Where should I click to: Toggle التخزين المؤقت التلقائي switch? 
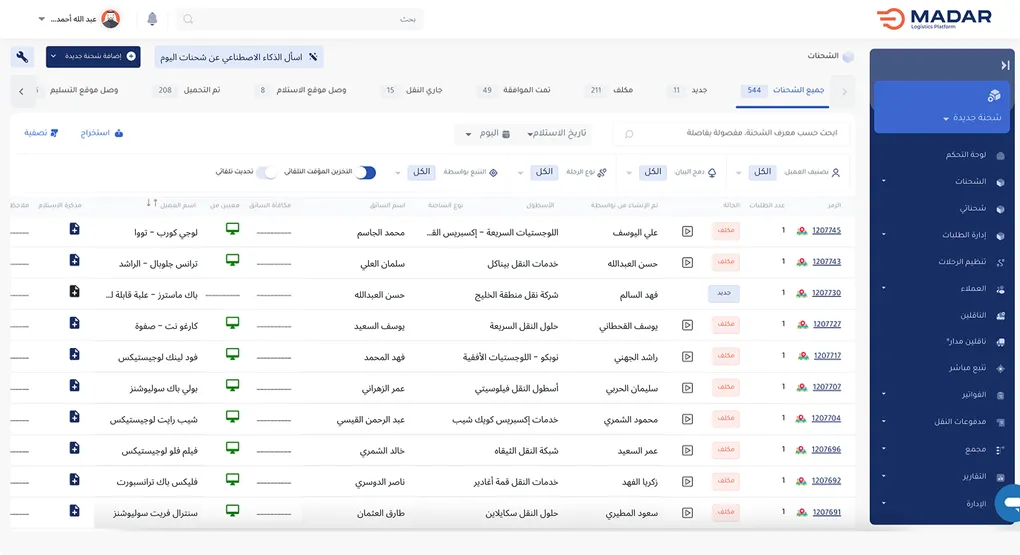tap(366, 172)
